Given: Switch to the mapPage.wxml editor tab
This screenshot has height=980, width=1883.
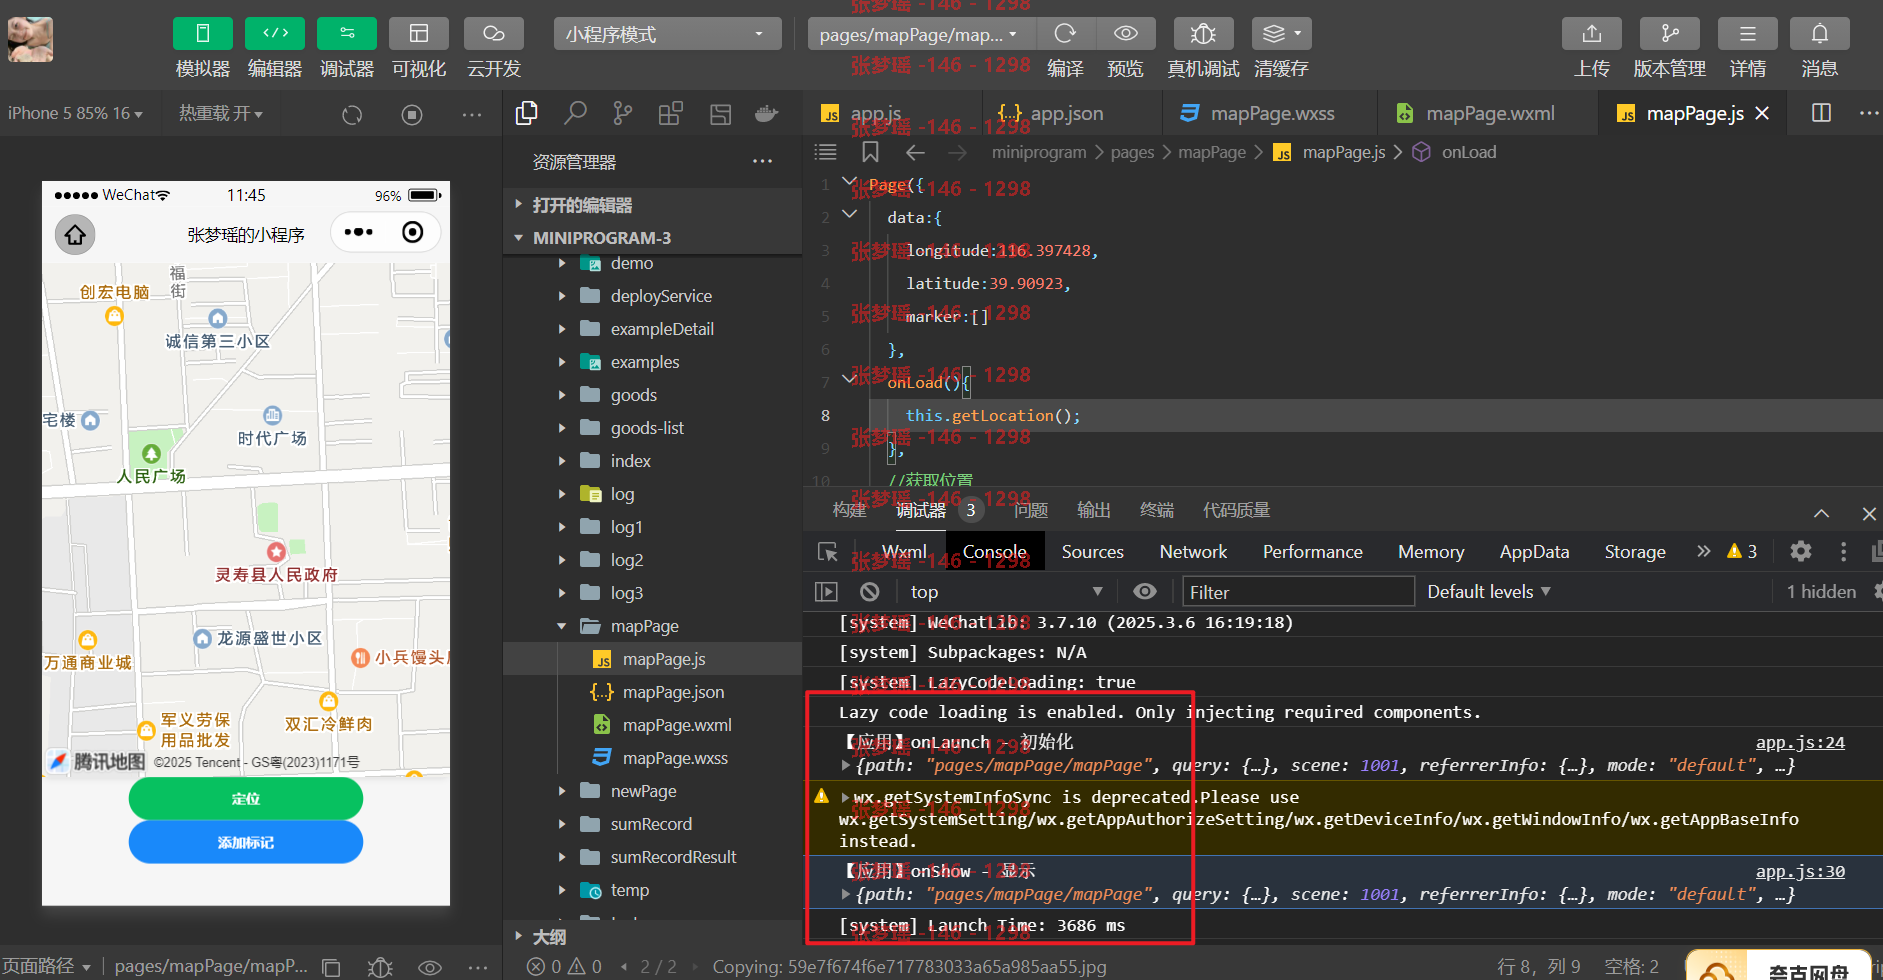Looking at the screenshot, I should click(x=1489, y=114).
